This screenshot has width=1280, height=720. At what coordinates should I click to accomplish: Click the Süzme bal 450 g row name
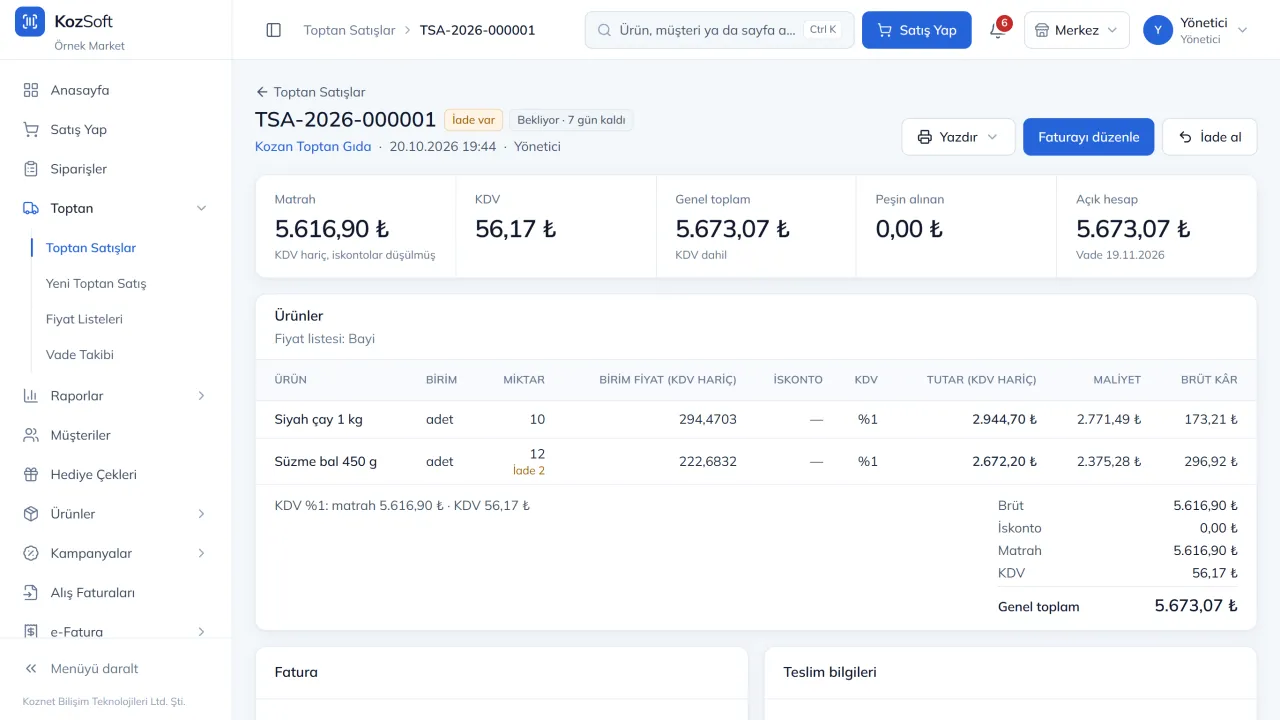(x=326, y=462)
